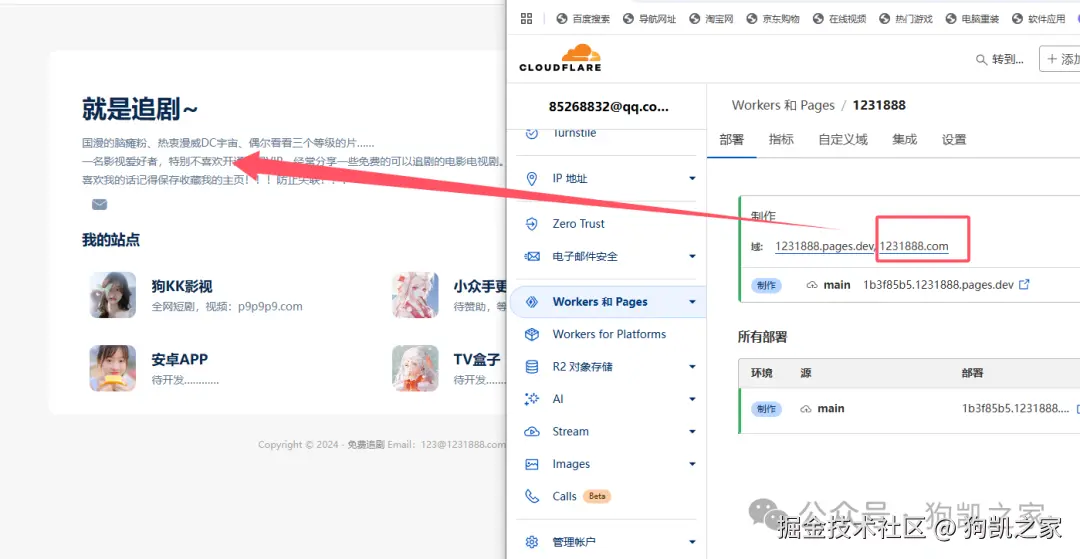Click the external link icon beside 1b3f85b5.1231888.pages.dev
1080x559 pixels.
tap(1024, 284)
